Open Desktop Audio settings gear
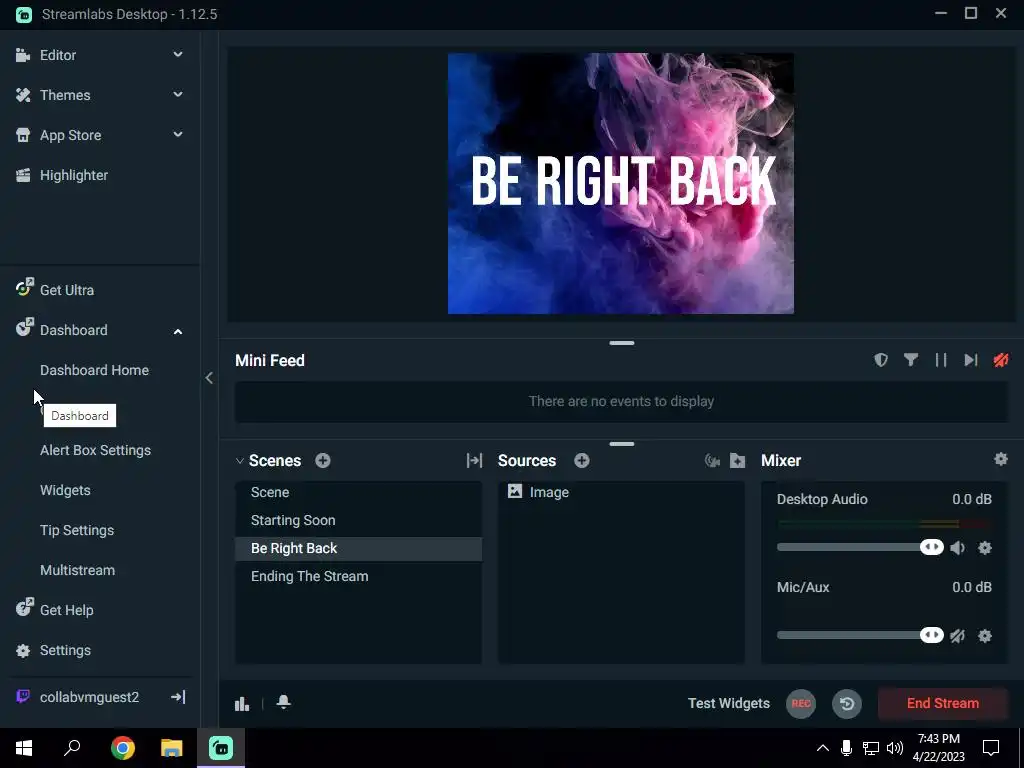This screenshot has width=1024, height=768. pos(985,548)
